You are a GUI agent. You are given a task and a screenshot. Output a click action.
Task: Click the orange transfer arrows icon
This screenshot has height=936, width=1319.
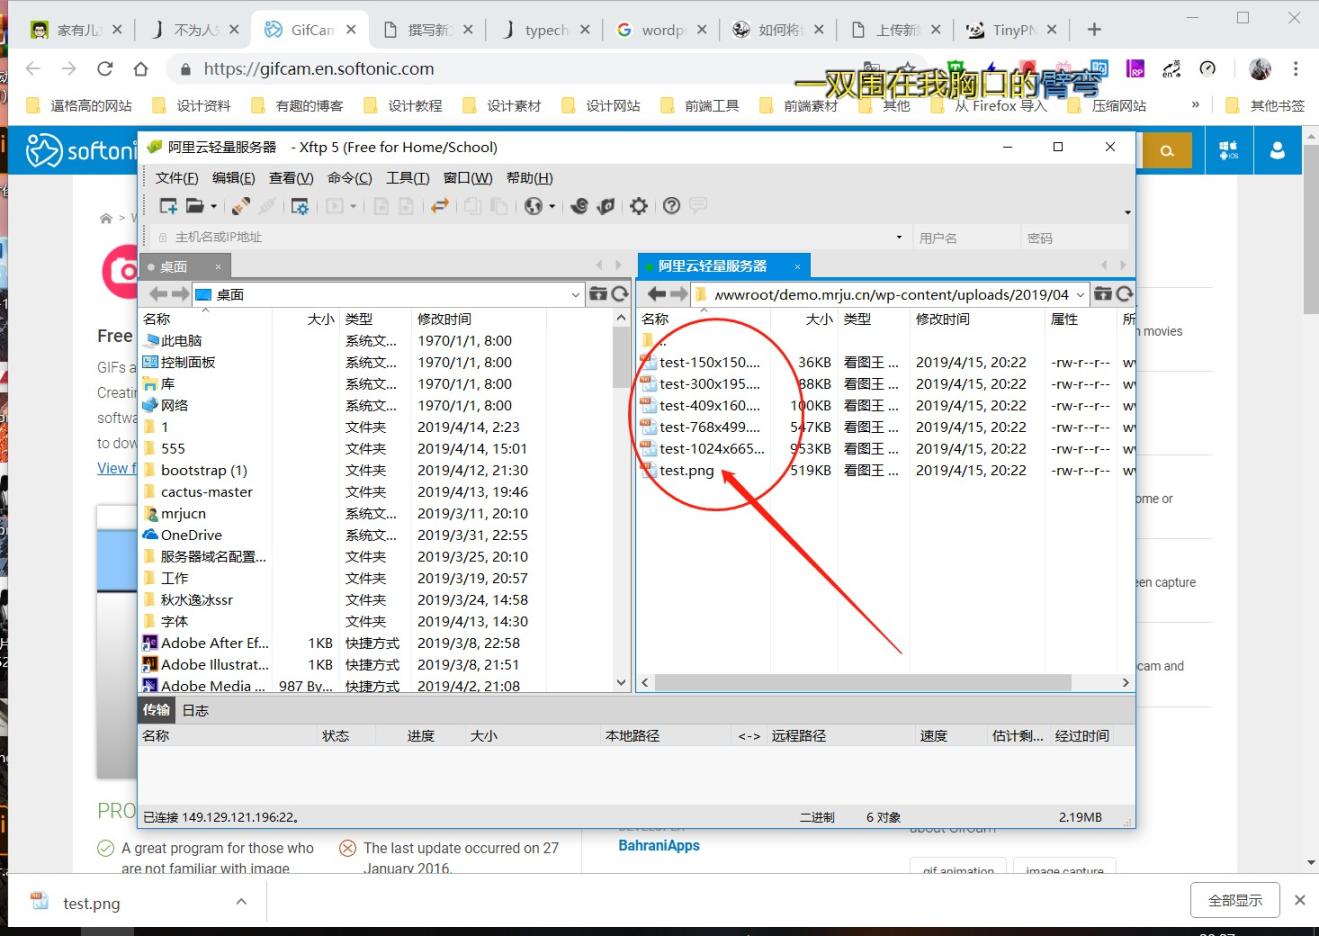pyautogui.click(x=439, y=206)
